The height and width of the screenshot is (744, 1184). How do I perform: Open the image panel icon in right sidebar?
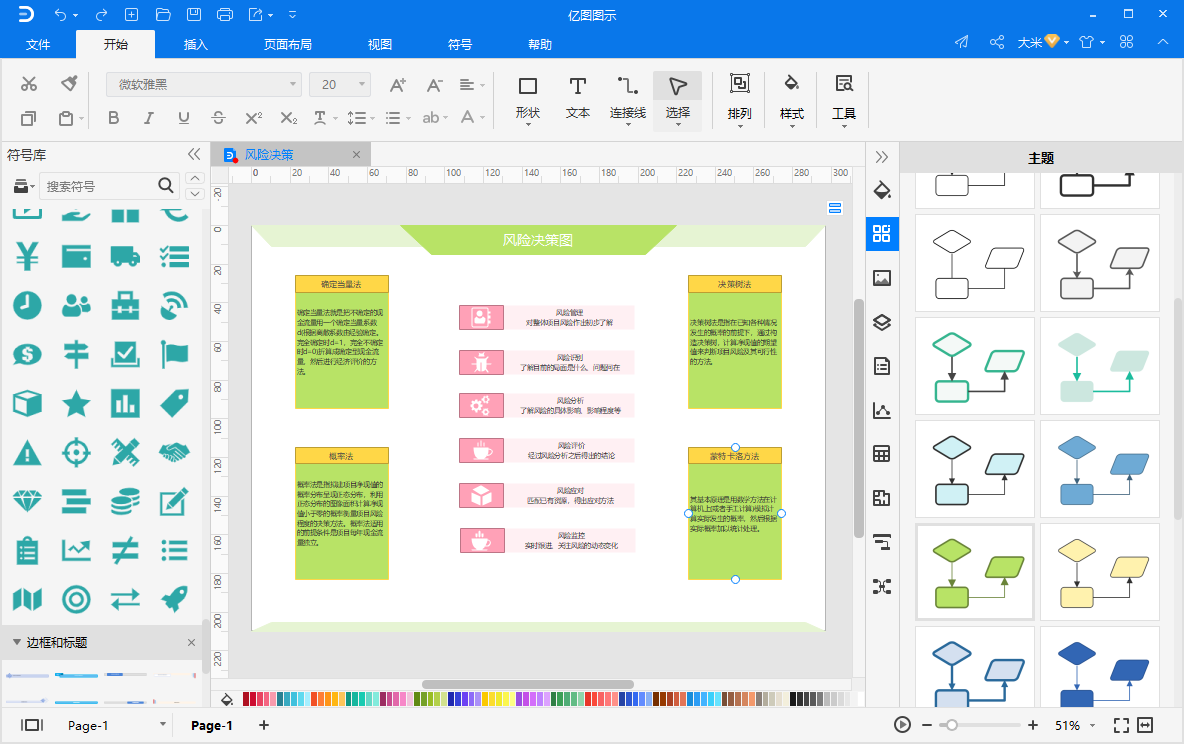(x=881, y=278)
